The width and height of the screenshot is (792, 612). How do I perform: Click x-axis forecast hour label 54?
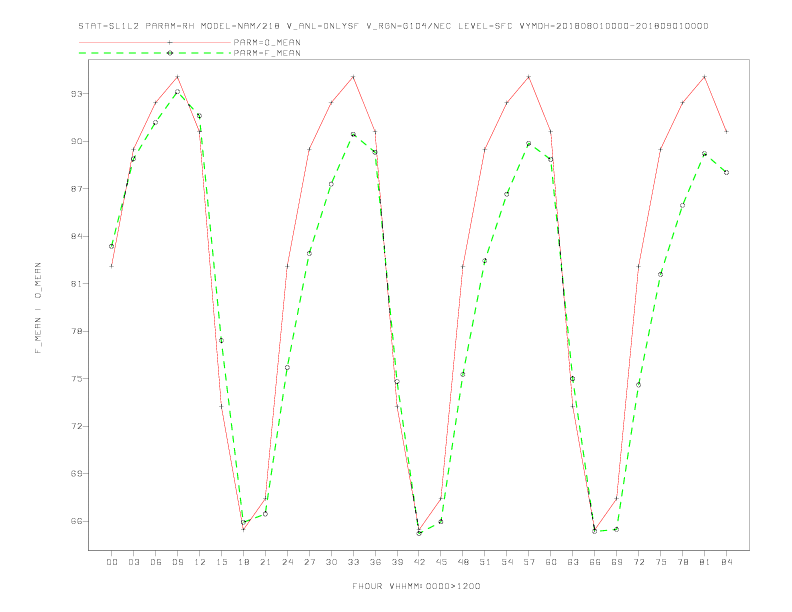click(x=507, y=562)
